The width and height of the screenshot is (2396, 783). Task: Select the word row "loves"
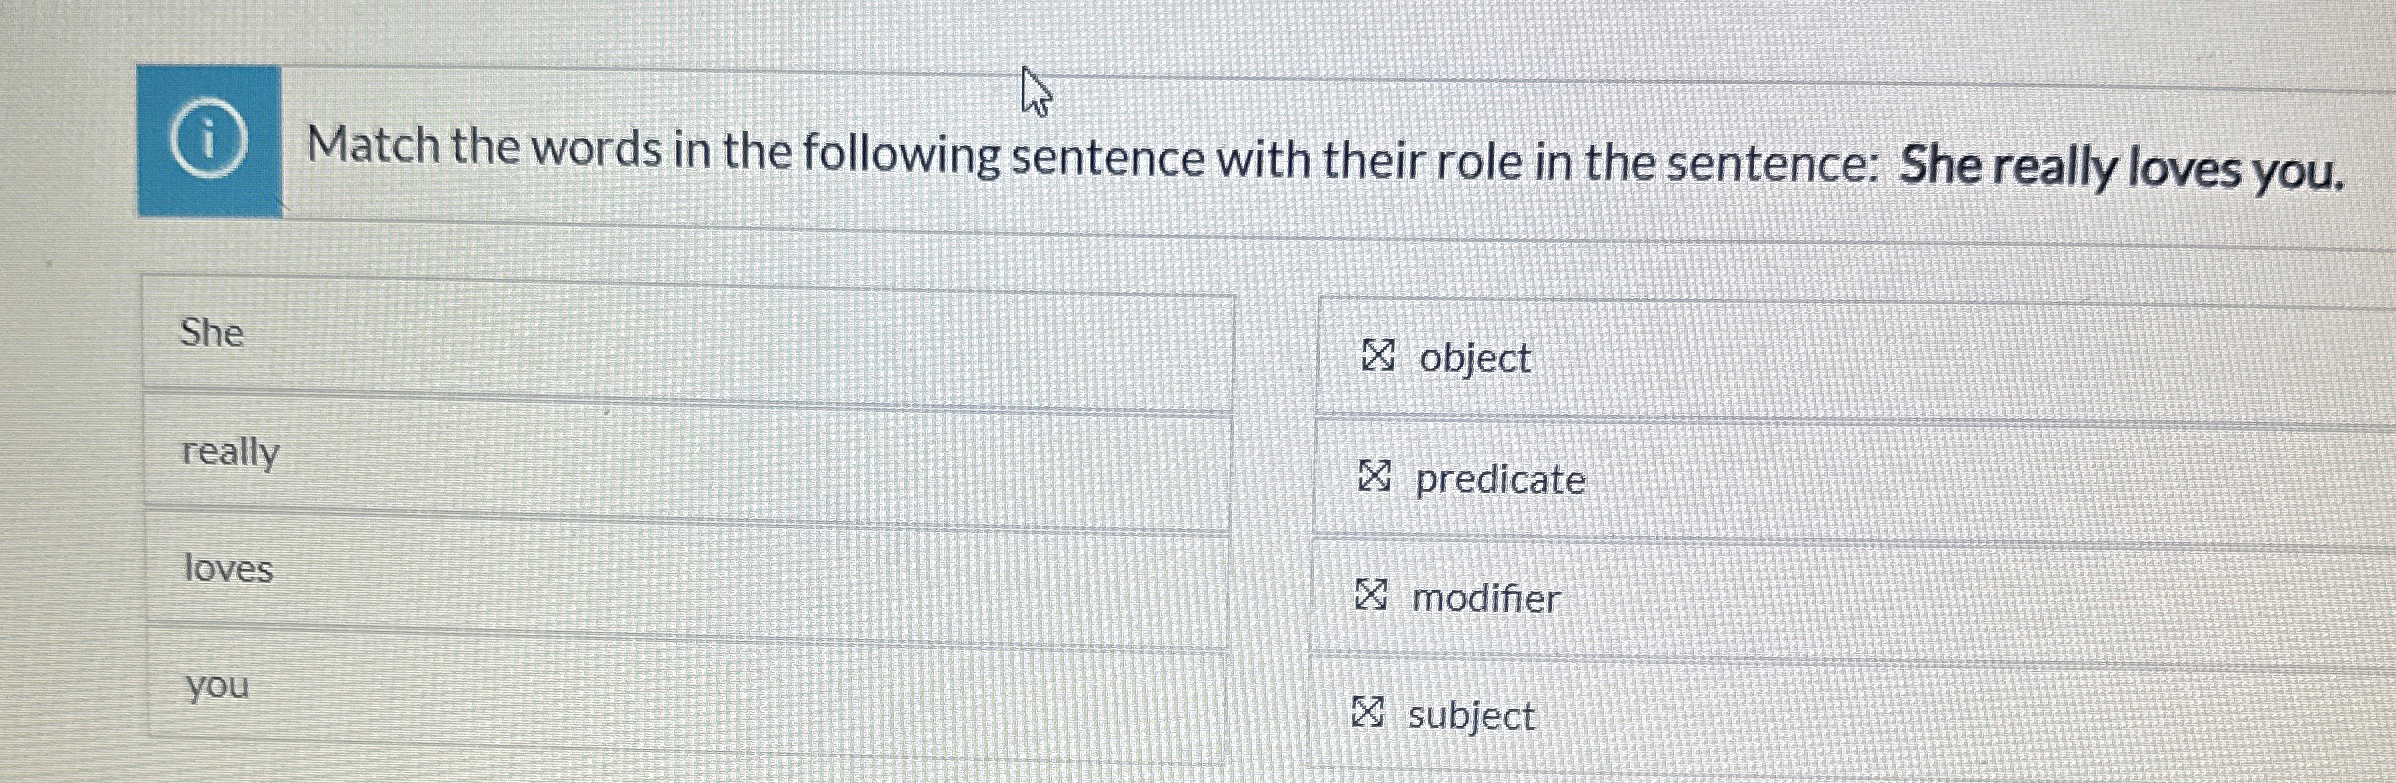(x=600, y=570)
